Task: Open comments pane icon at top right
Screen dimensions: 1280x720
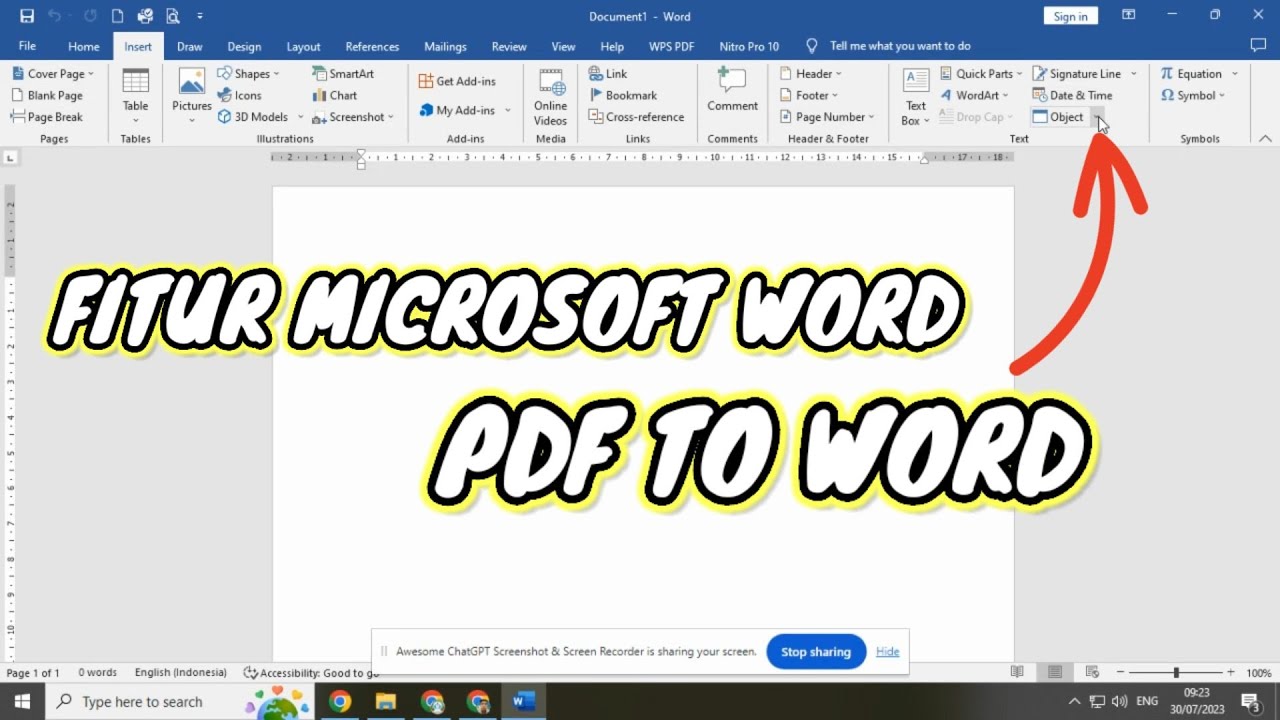Action: point(1259,46)
